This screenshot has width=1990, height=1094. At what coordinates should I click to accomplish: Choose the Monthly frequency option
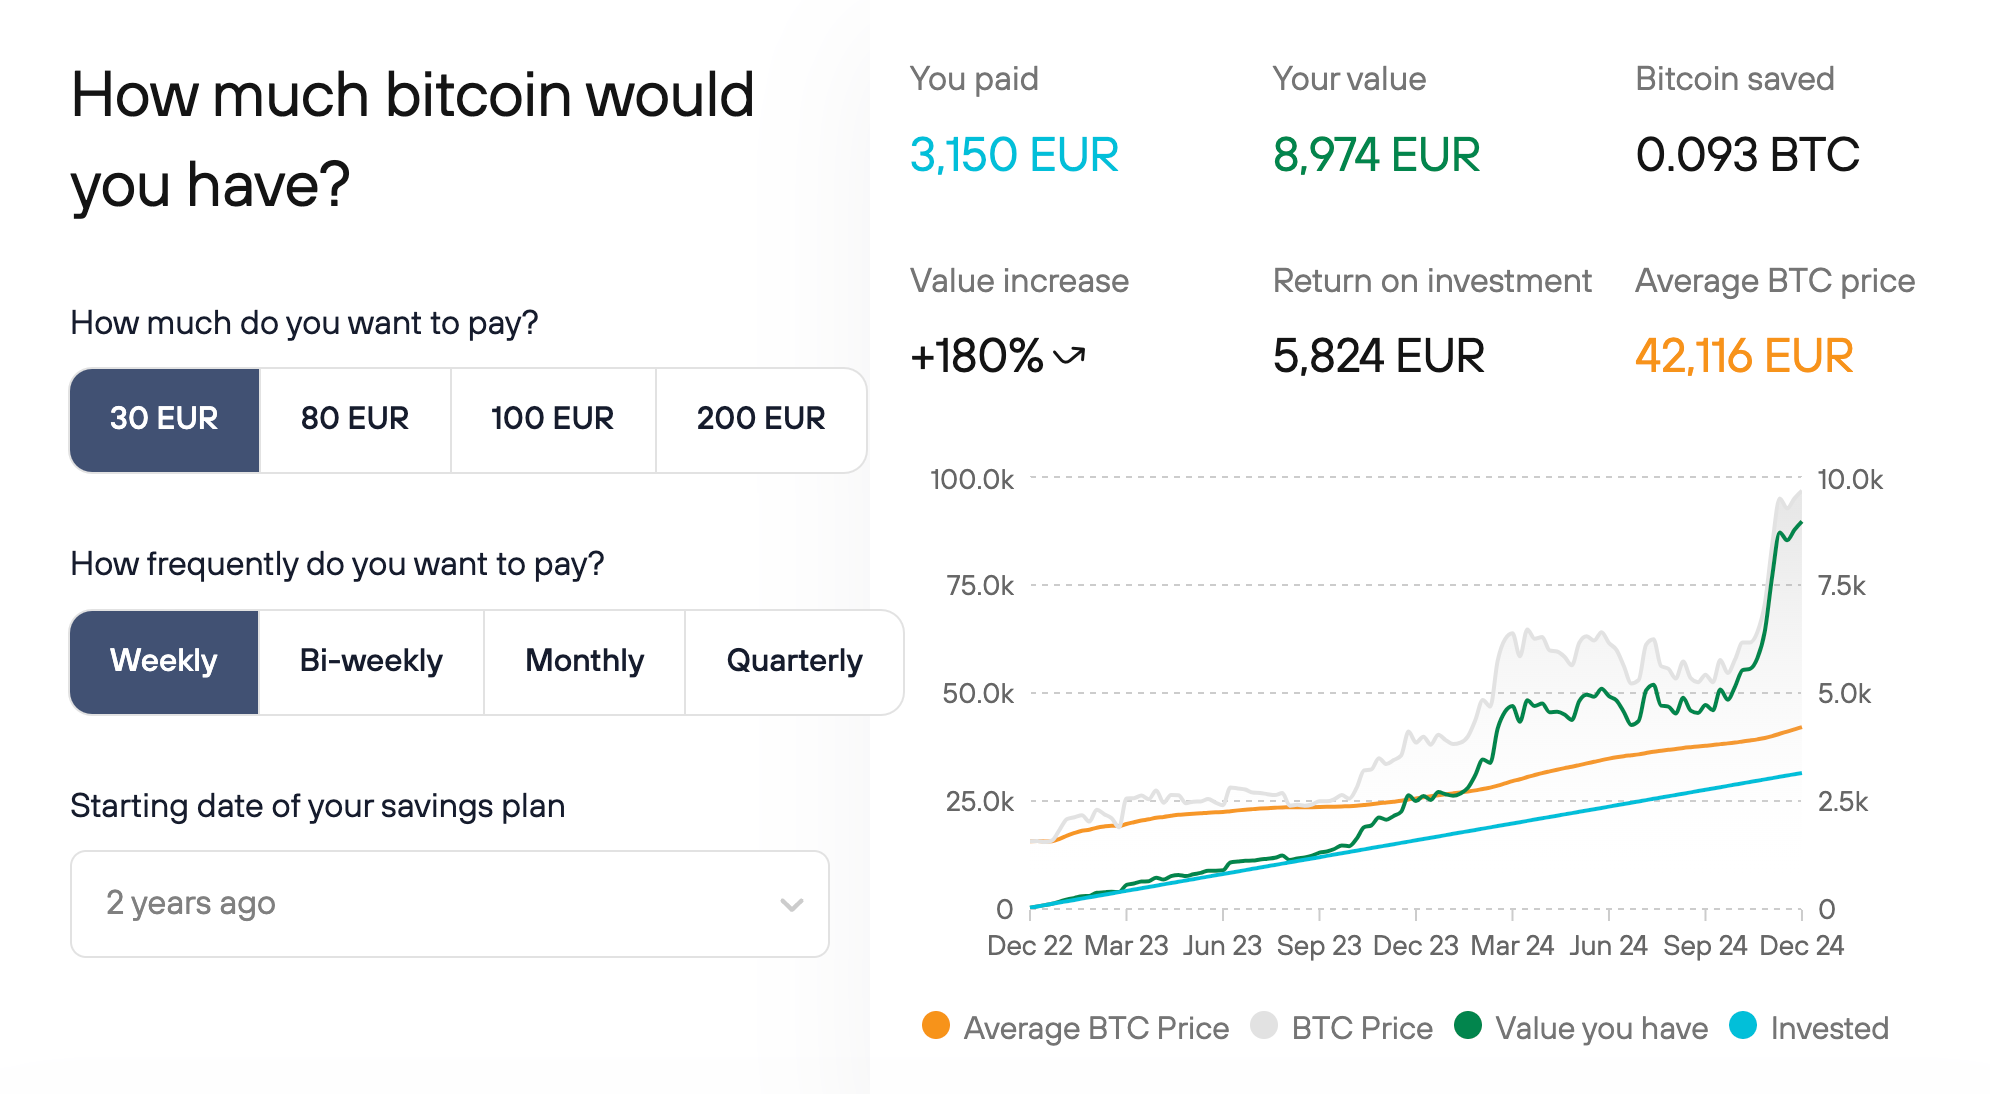point(584,661)
